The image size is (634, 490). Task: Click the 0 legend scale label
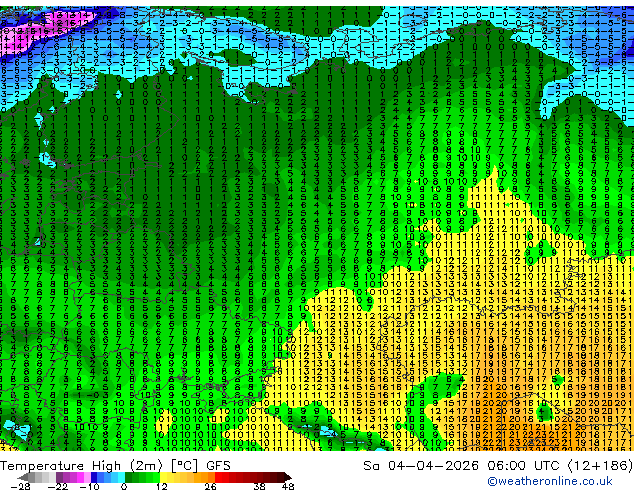pyautogui.click(x=124, y=486)
